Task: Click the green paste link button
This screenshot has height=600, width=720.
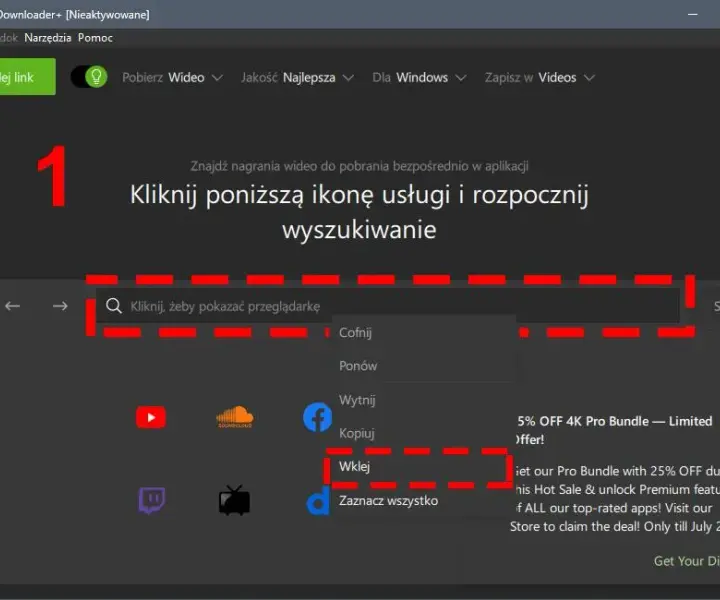Action: point(28,77)
